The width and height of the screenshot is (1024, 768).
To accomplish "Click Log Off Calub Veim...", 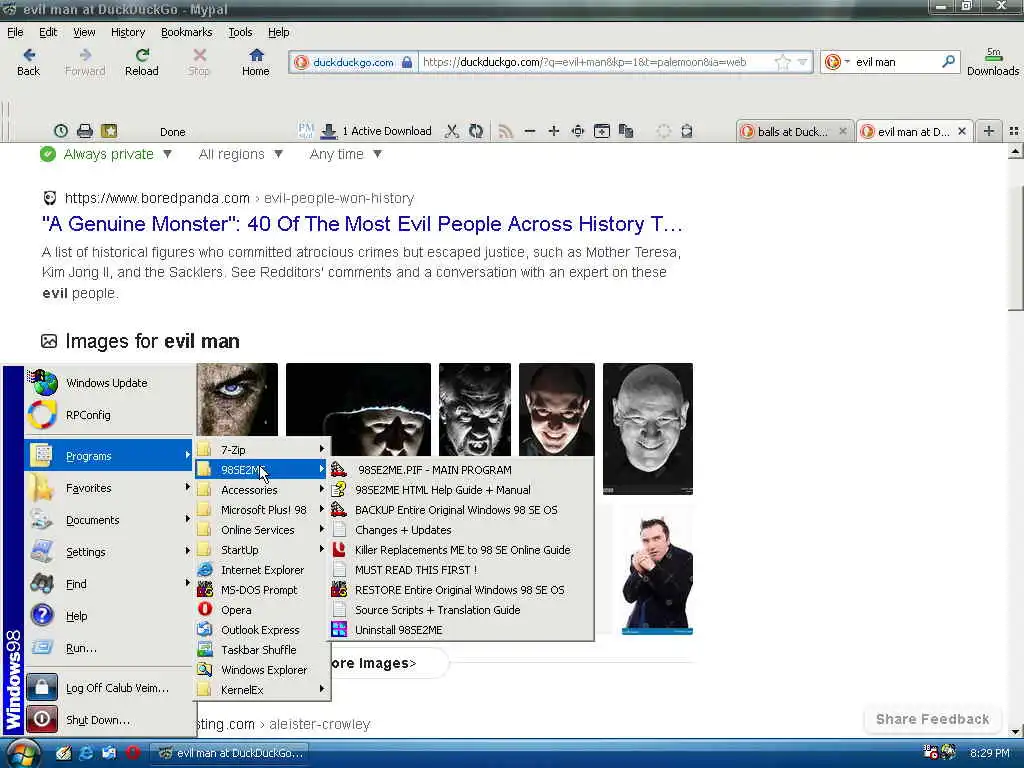I will (109, 688).
